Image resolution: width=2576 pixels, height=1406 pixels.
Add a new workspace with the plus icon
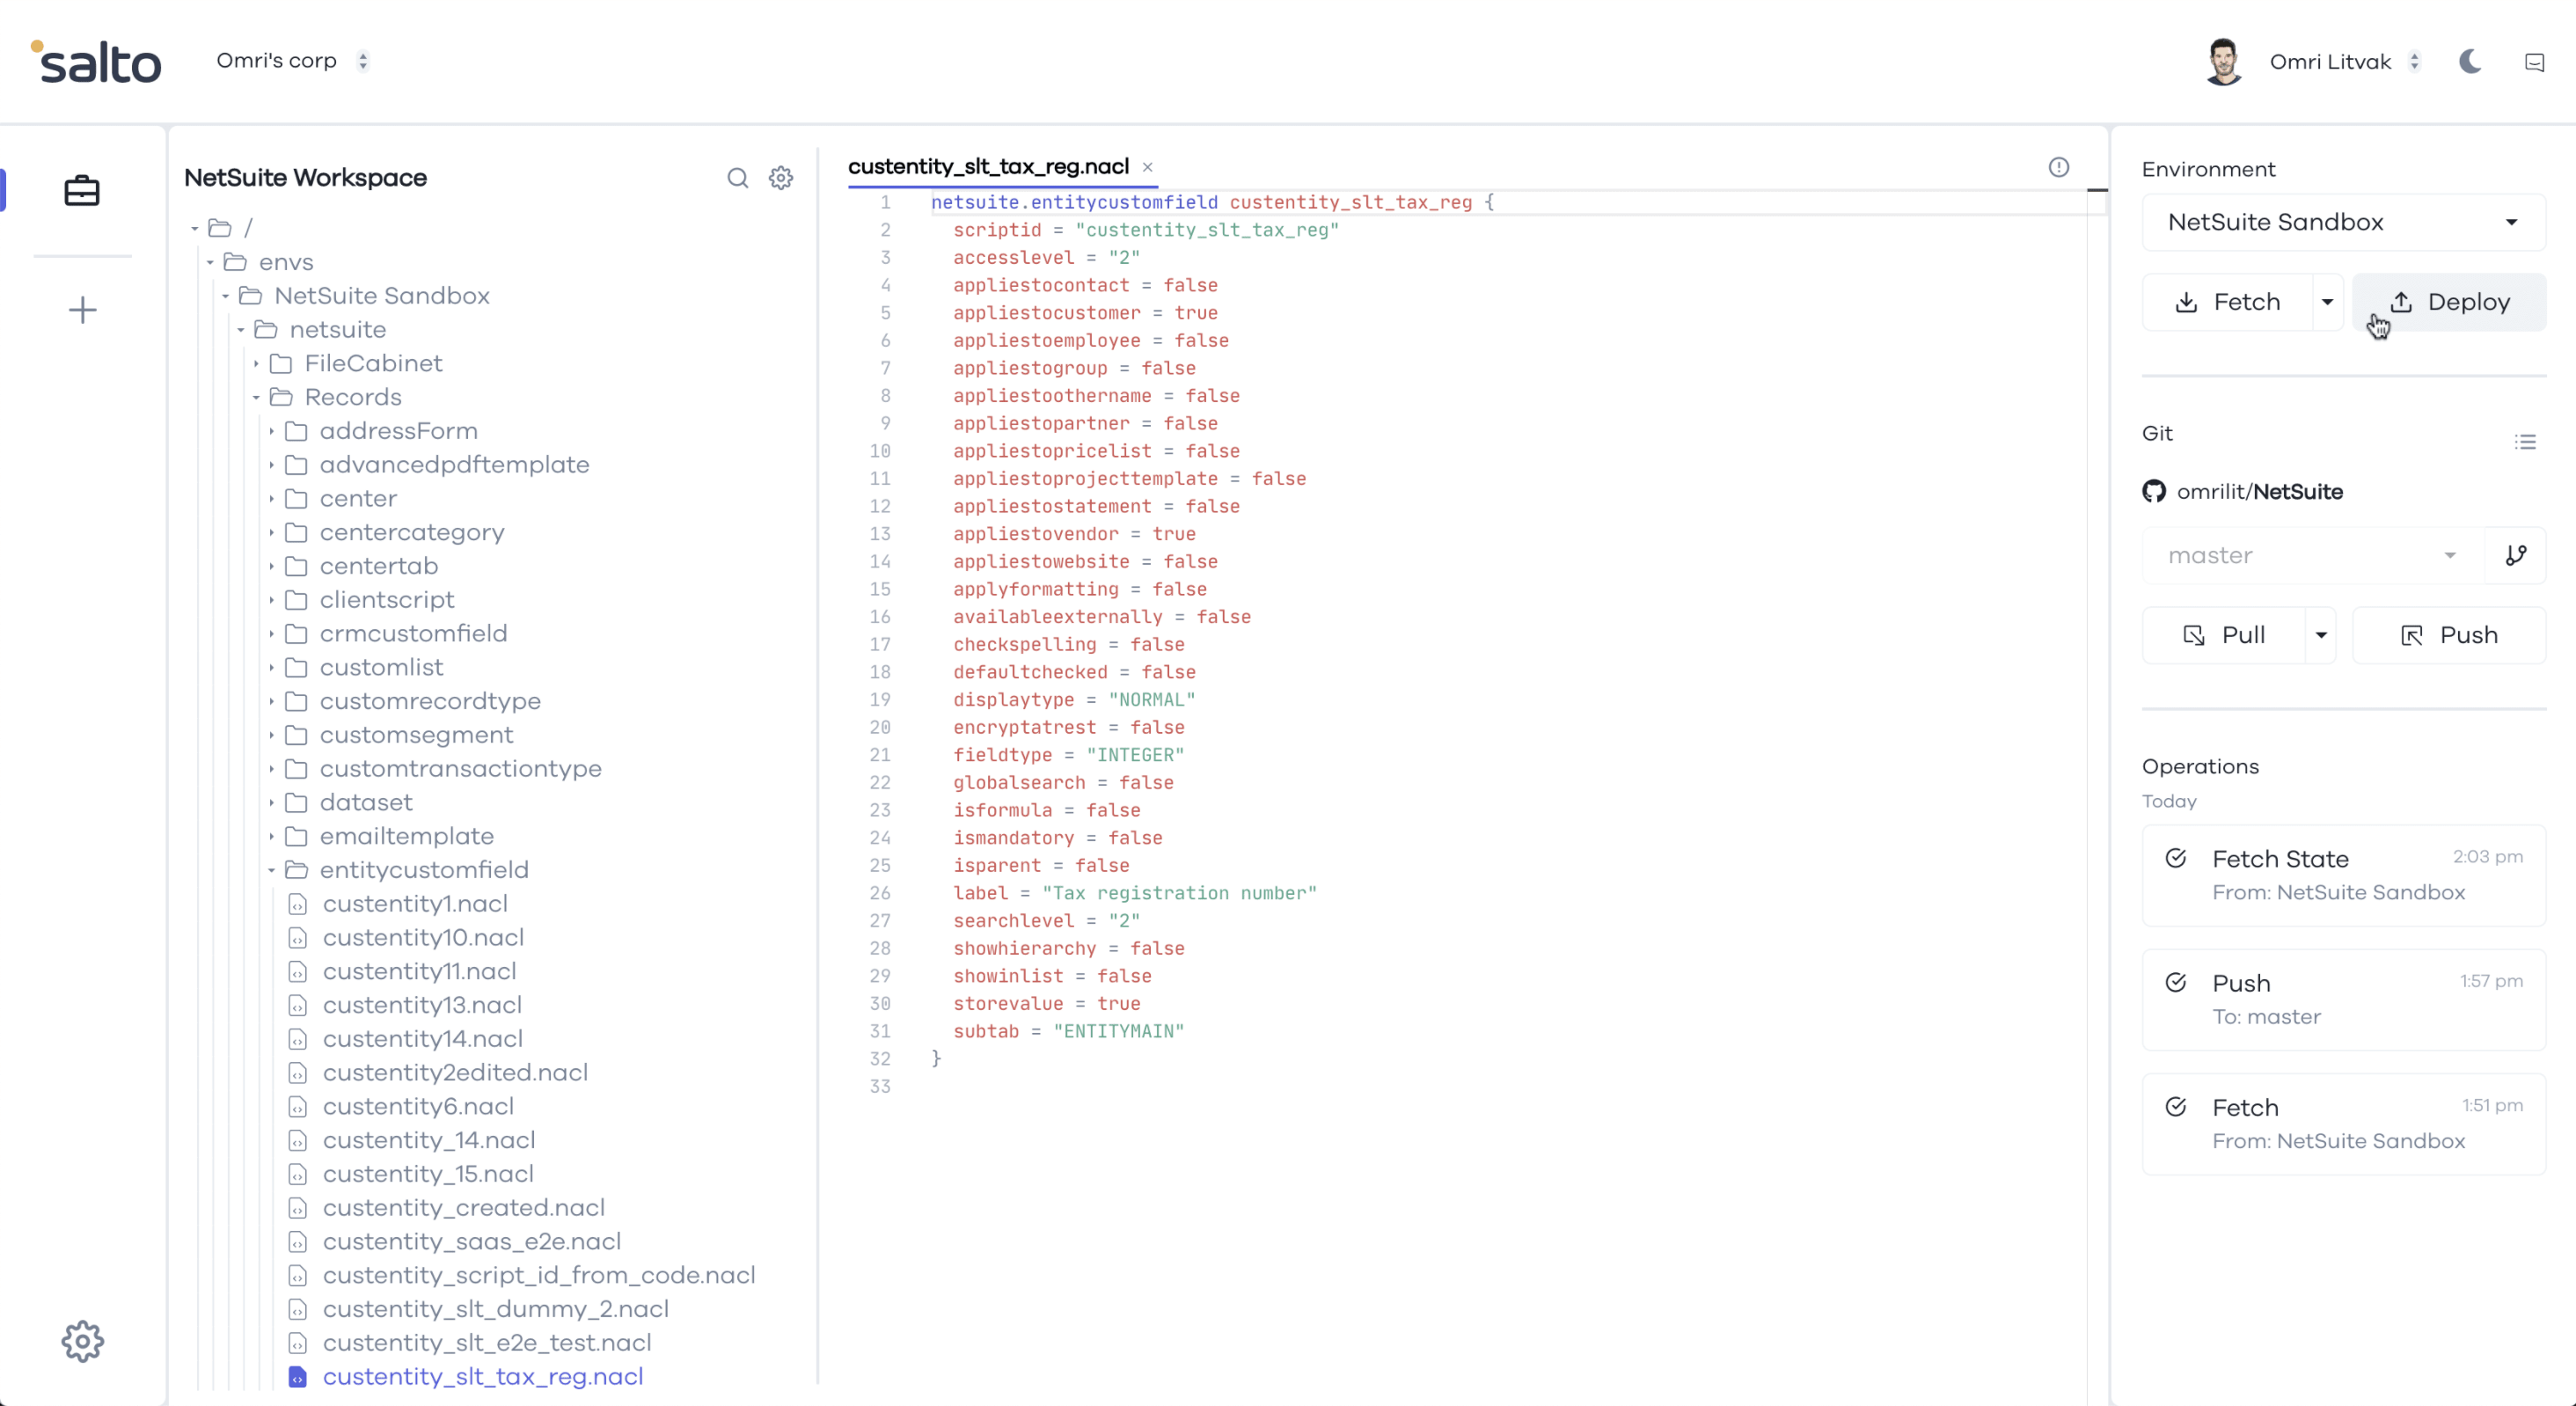tap(82, 310)
